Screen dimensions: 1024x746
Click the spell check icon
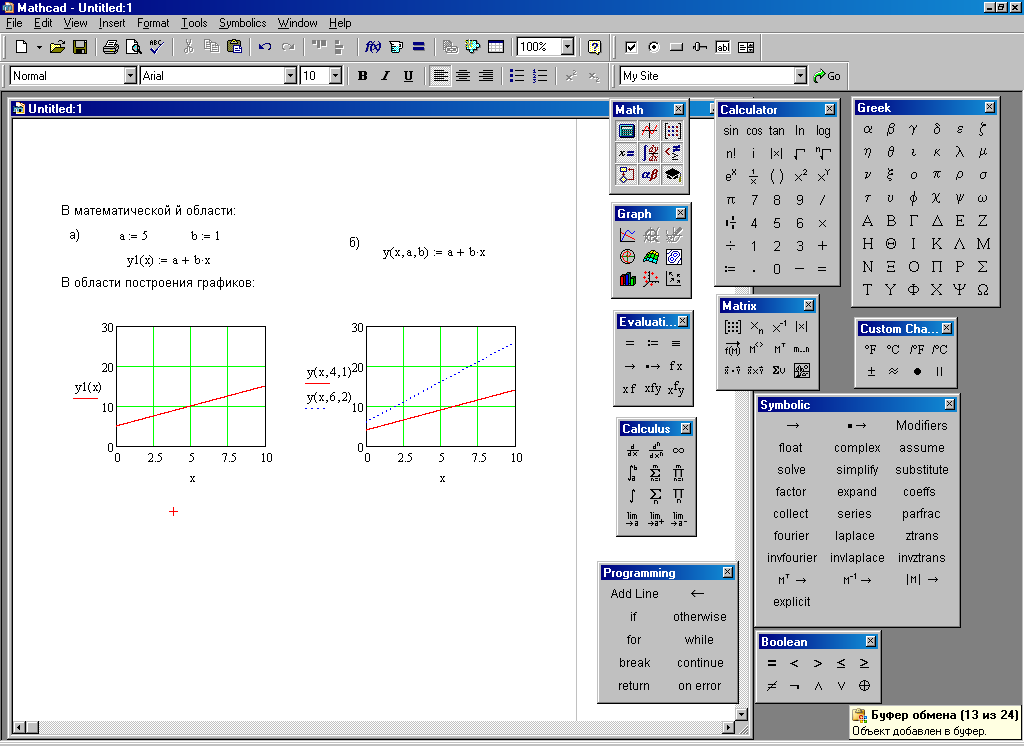(156, 47)
